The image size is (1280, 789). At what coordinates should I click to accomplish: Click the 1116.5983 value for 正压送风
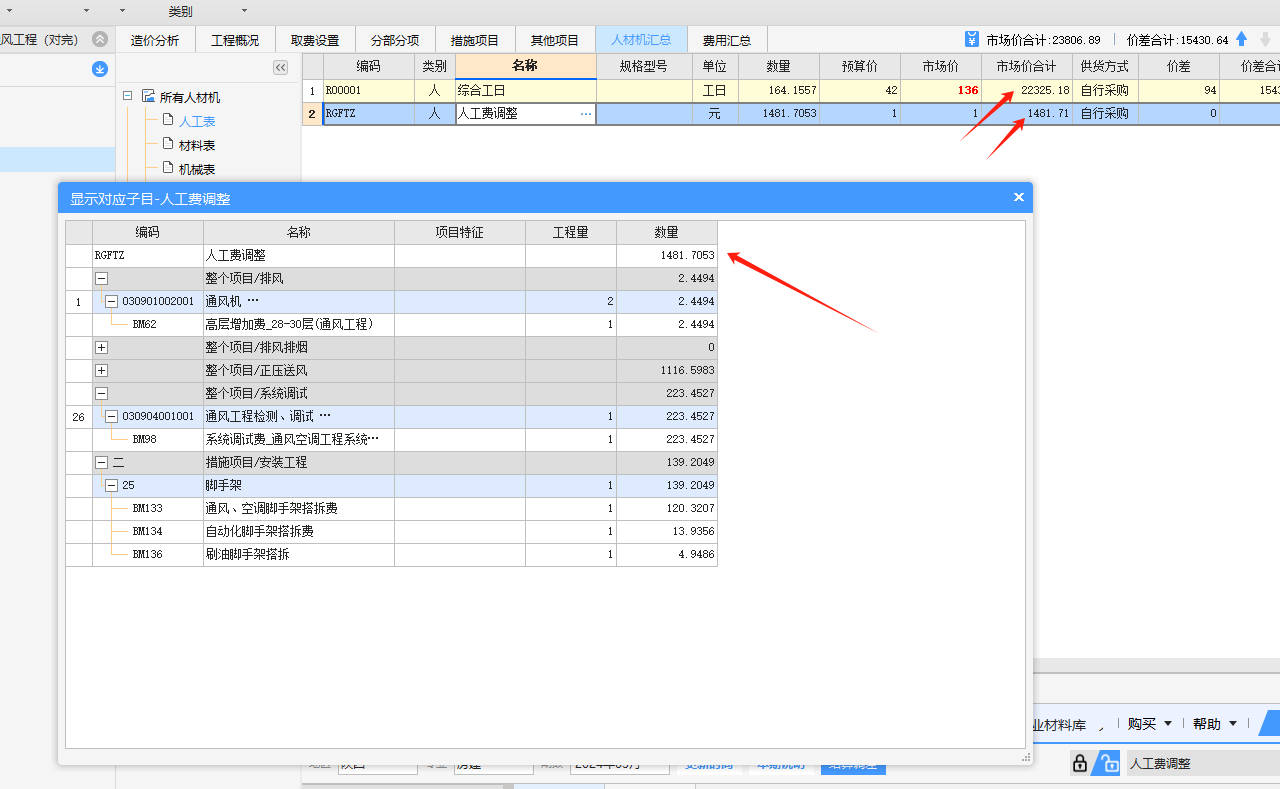point(666,370)
